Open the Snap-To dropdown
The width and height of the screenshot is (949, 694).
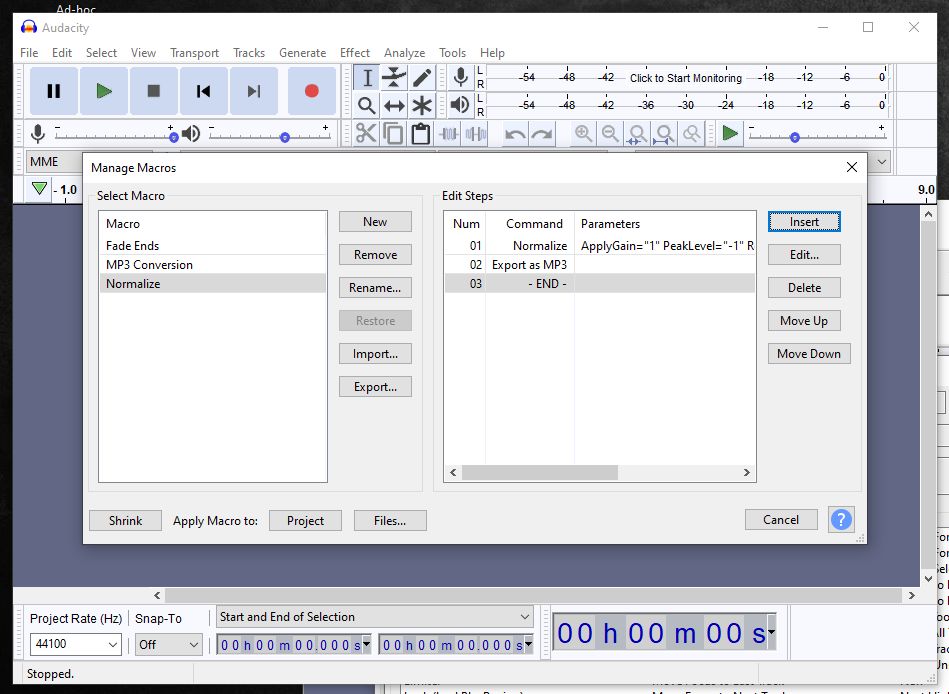(169, 645)
